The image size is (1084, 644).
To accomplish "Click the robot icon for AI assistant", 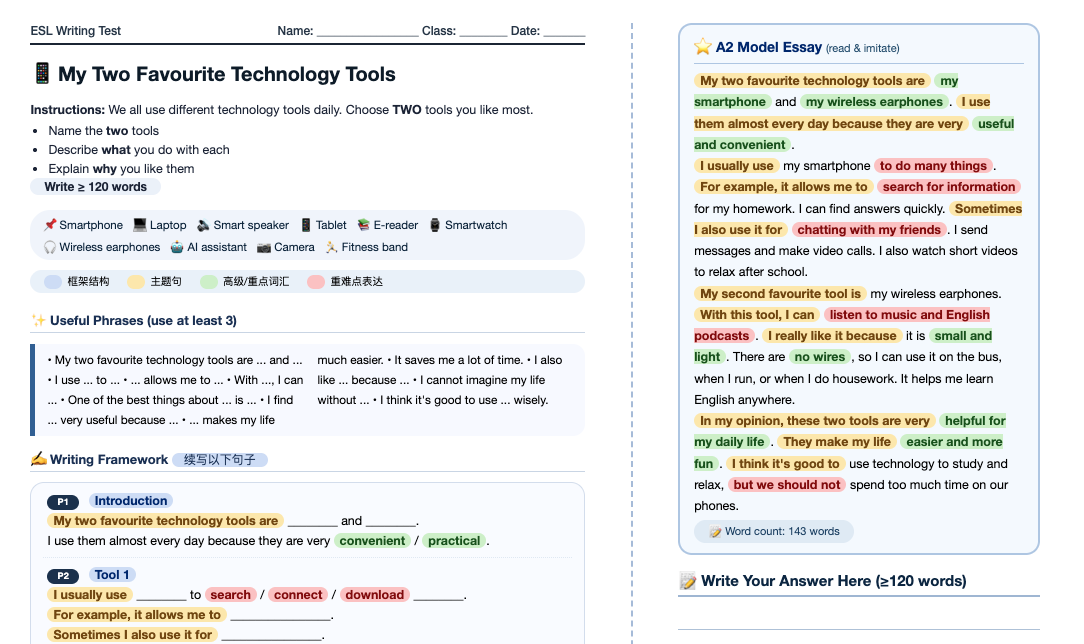I will point(177,247).
